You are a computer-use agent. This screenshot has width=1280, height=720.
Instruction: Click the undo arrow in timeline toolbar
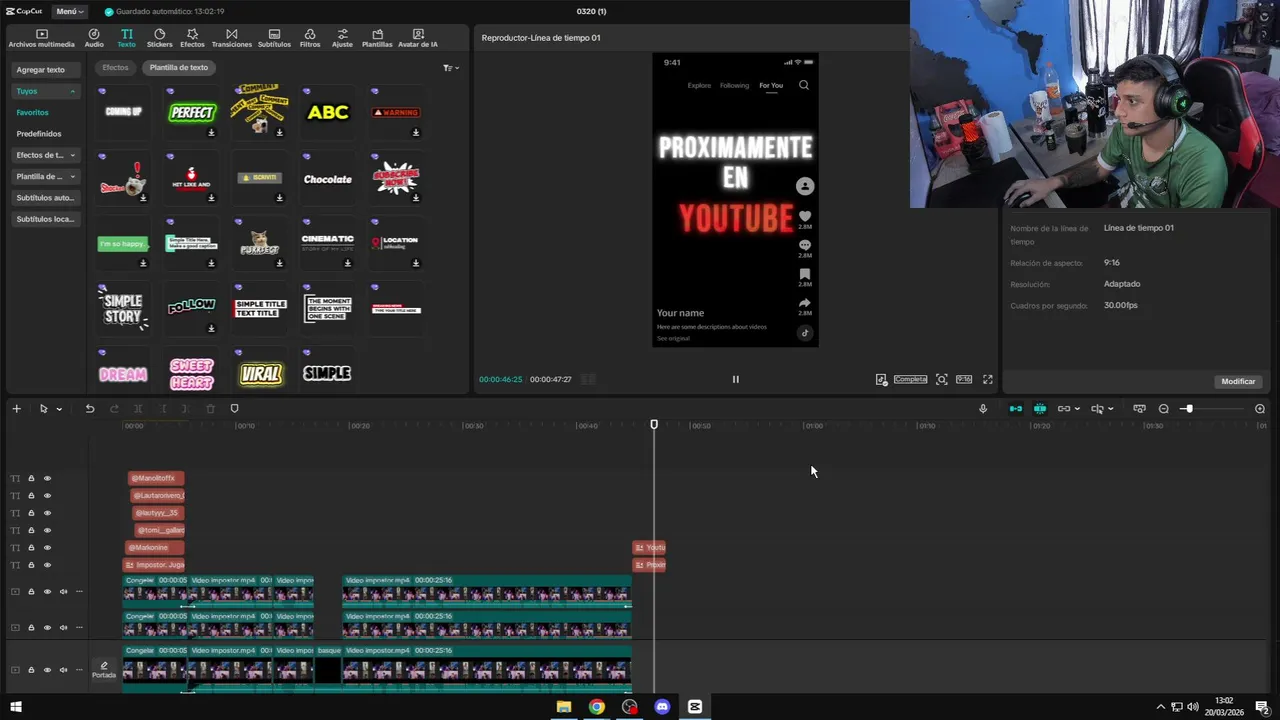coord(90,408)
